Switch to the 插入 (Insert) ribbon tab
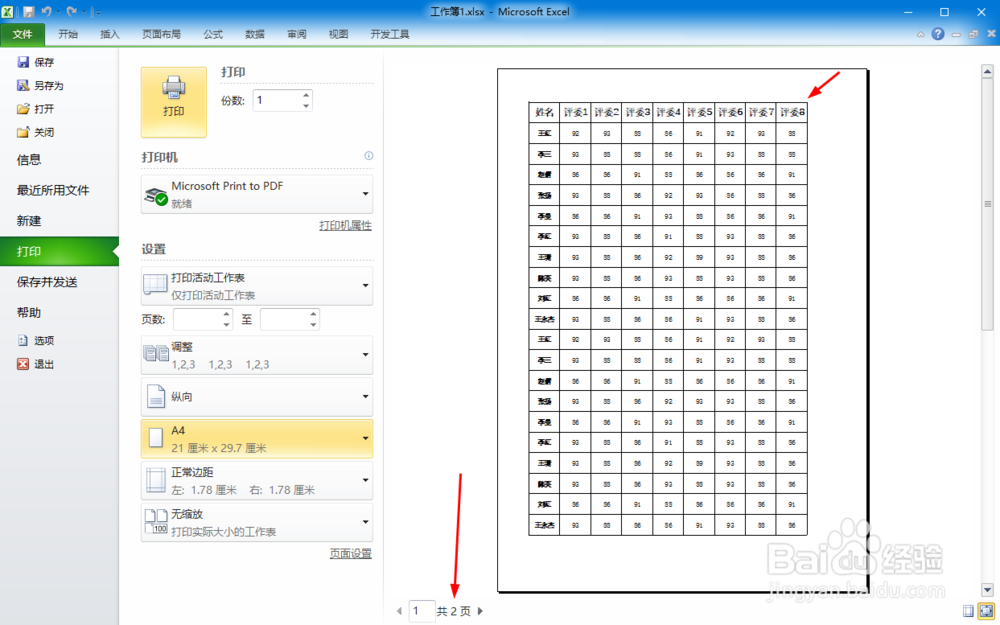Screen dimensions: 1000x625 [x=110, y=34]
